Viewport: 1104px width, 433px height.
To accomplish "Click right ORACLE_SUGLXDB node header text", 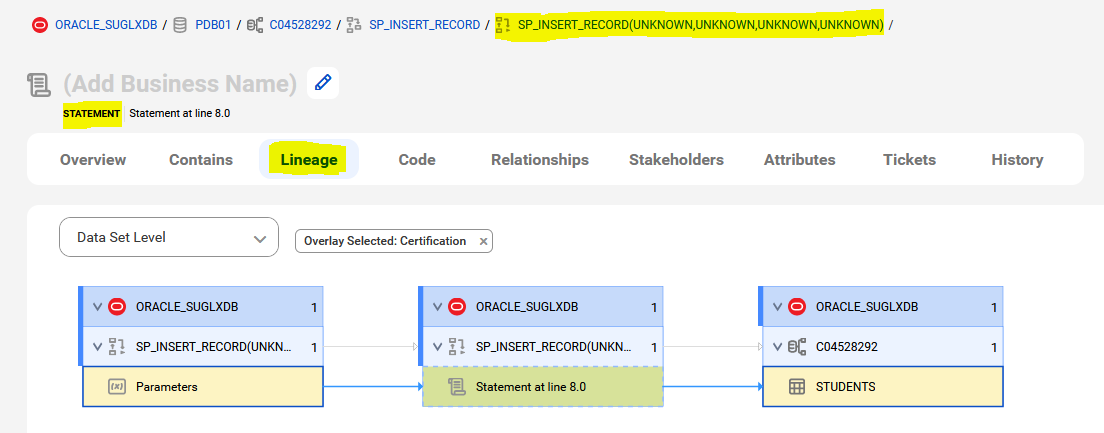I will click(867, 307).
